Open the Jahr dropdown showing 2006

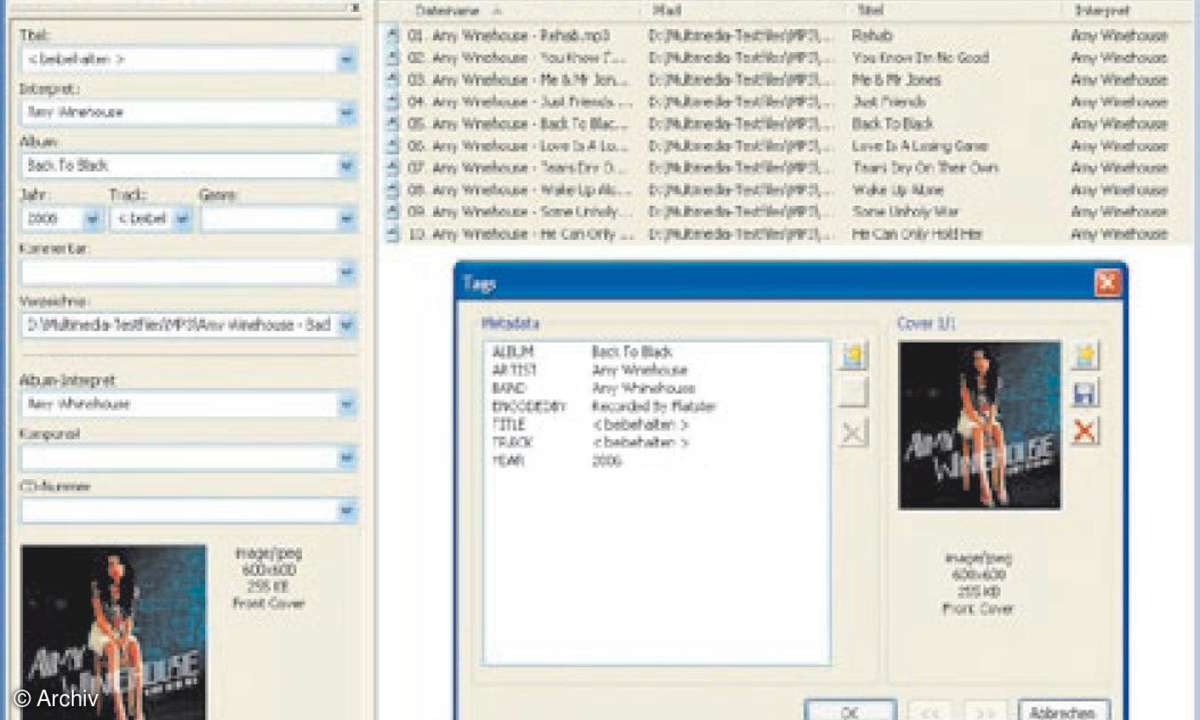(x=93, y=219)
